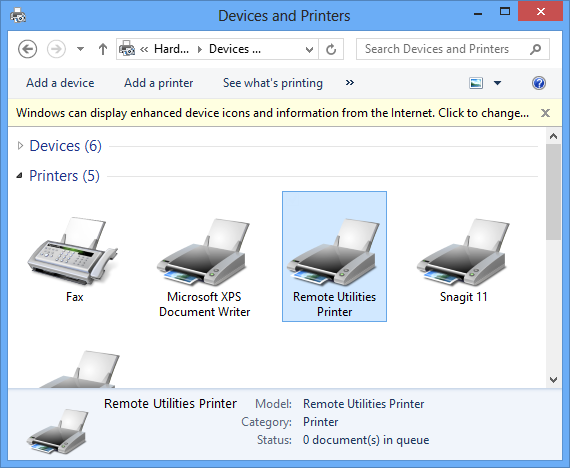Click the scrollbar down arrow
This screenshot has height=468, width=570.
tap(553, 380)
